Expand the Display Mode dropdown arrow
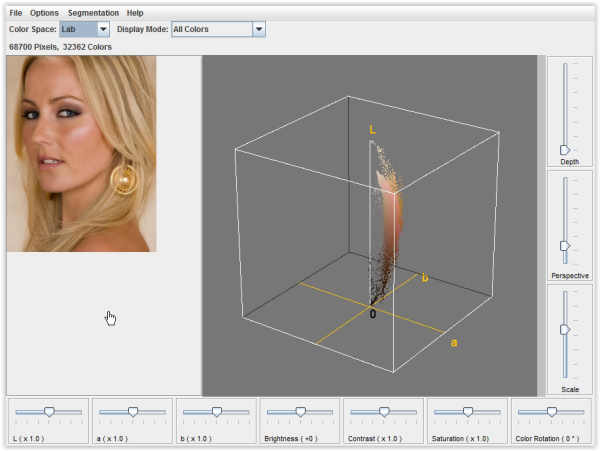 [x=259, y=30]
